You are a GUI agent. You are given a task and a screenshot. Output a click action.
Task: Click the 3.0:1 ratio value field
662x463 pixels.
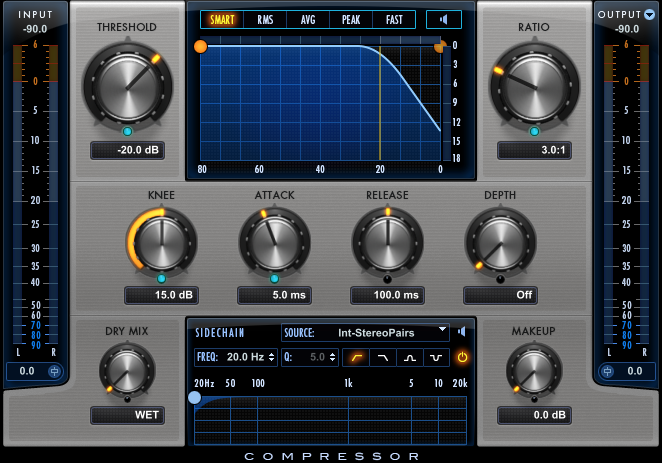tap(534, 150)
